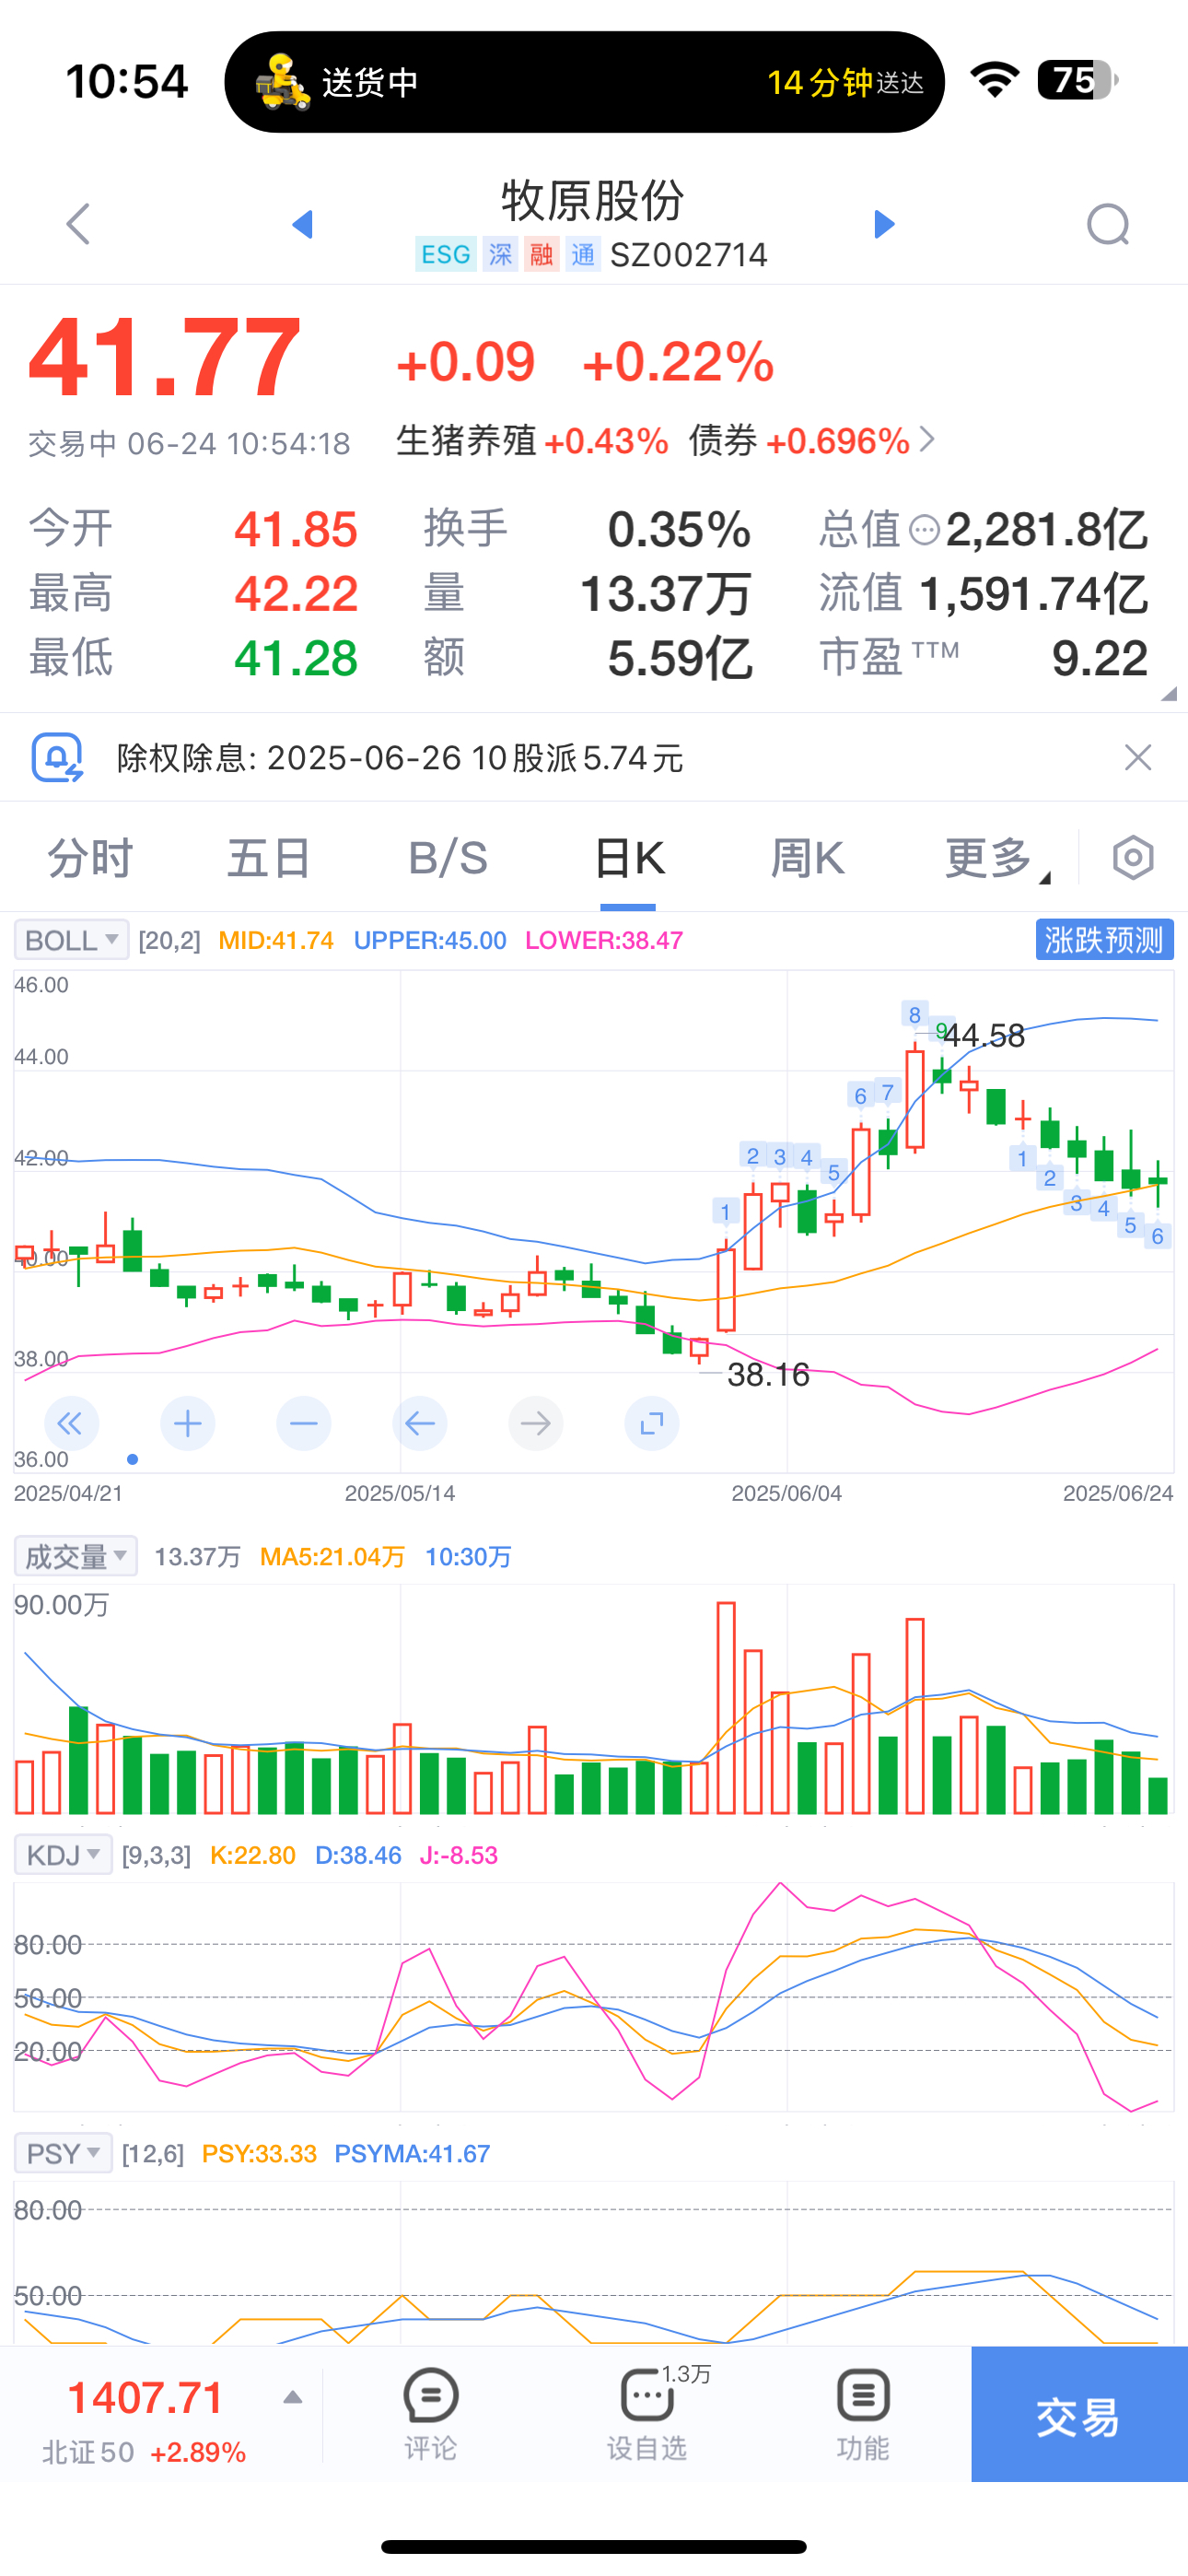Switch to next stock with blue right triangle

coord(884,224)
